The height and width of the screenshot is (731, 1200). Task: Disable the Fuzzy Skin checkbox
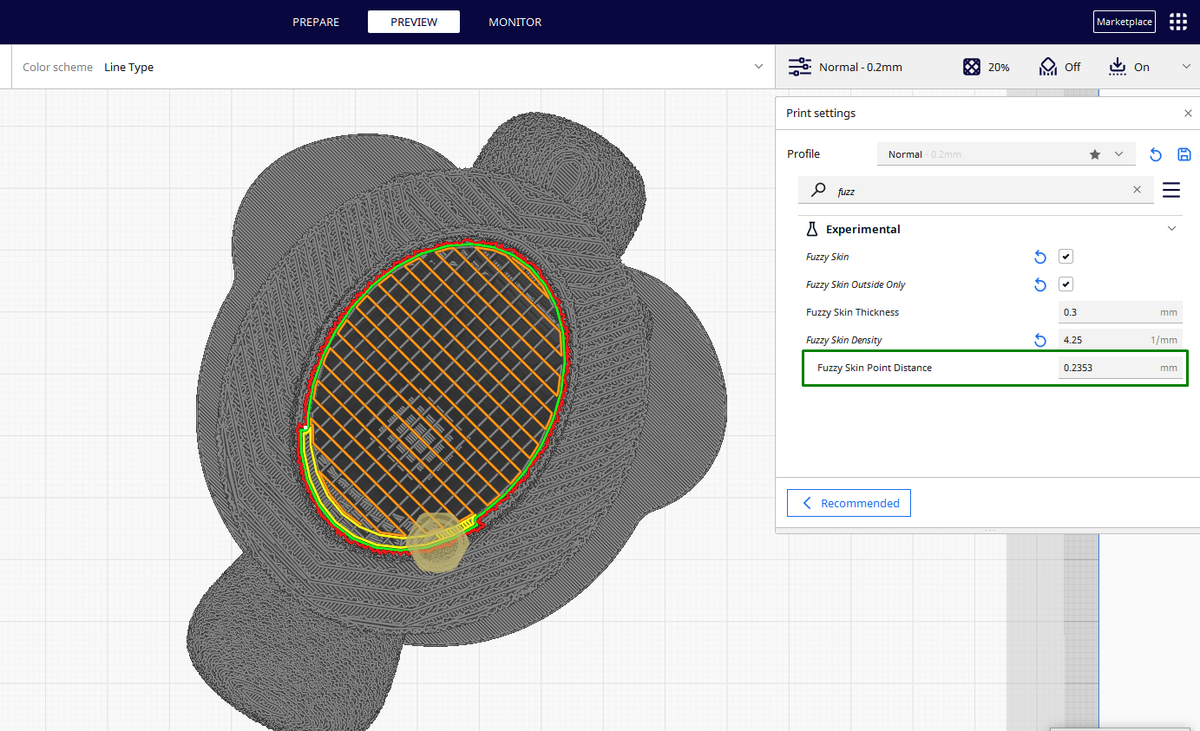click(x=1065, y=256)
